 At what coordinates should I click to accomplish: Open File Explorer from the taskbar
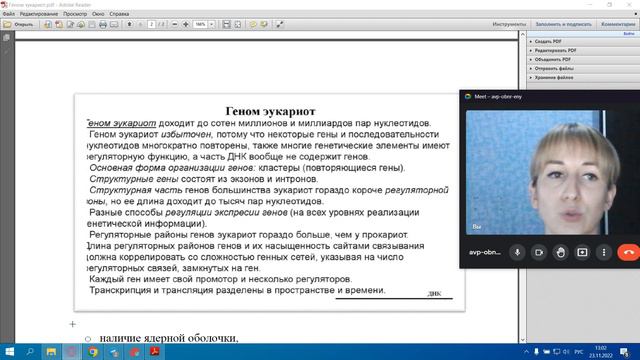[51, 352]
